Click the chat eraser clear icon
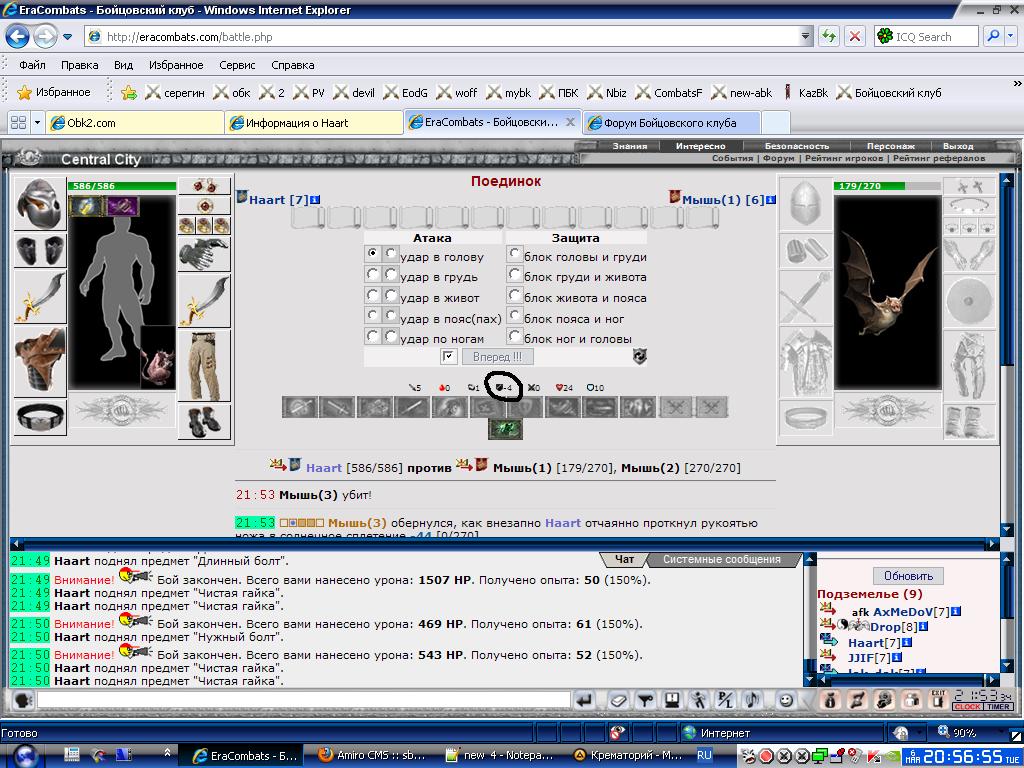This screenshot has width=1024, height=768. (618, 700)
